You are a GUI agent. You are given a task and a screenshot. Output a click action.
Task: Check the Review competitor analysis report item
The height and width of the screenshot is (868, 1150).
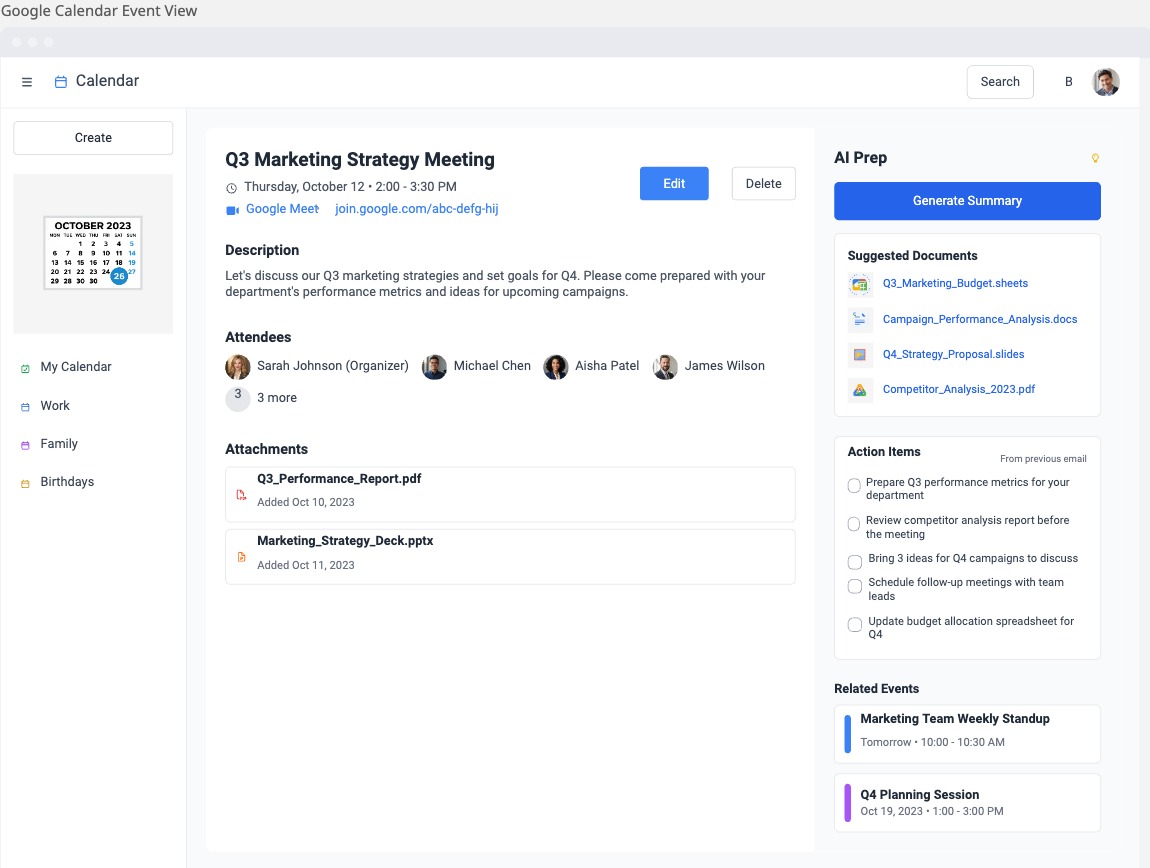pyautogui.click(x=854, y=523)
